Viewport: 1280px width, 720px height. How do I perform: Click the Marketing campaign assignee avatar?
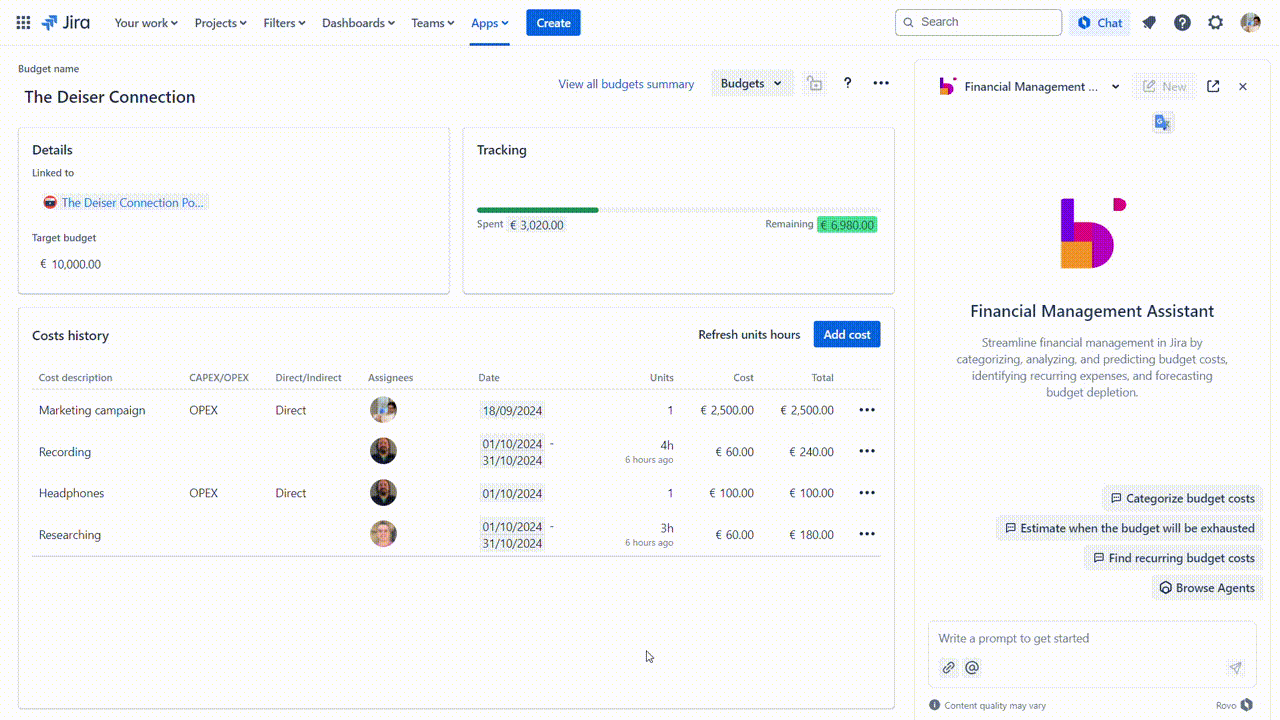[x=383, y=410]
